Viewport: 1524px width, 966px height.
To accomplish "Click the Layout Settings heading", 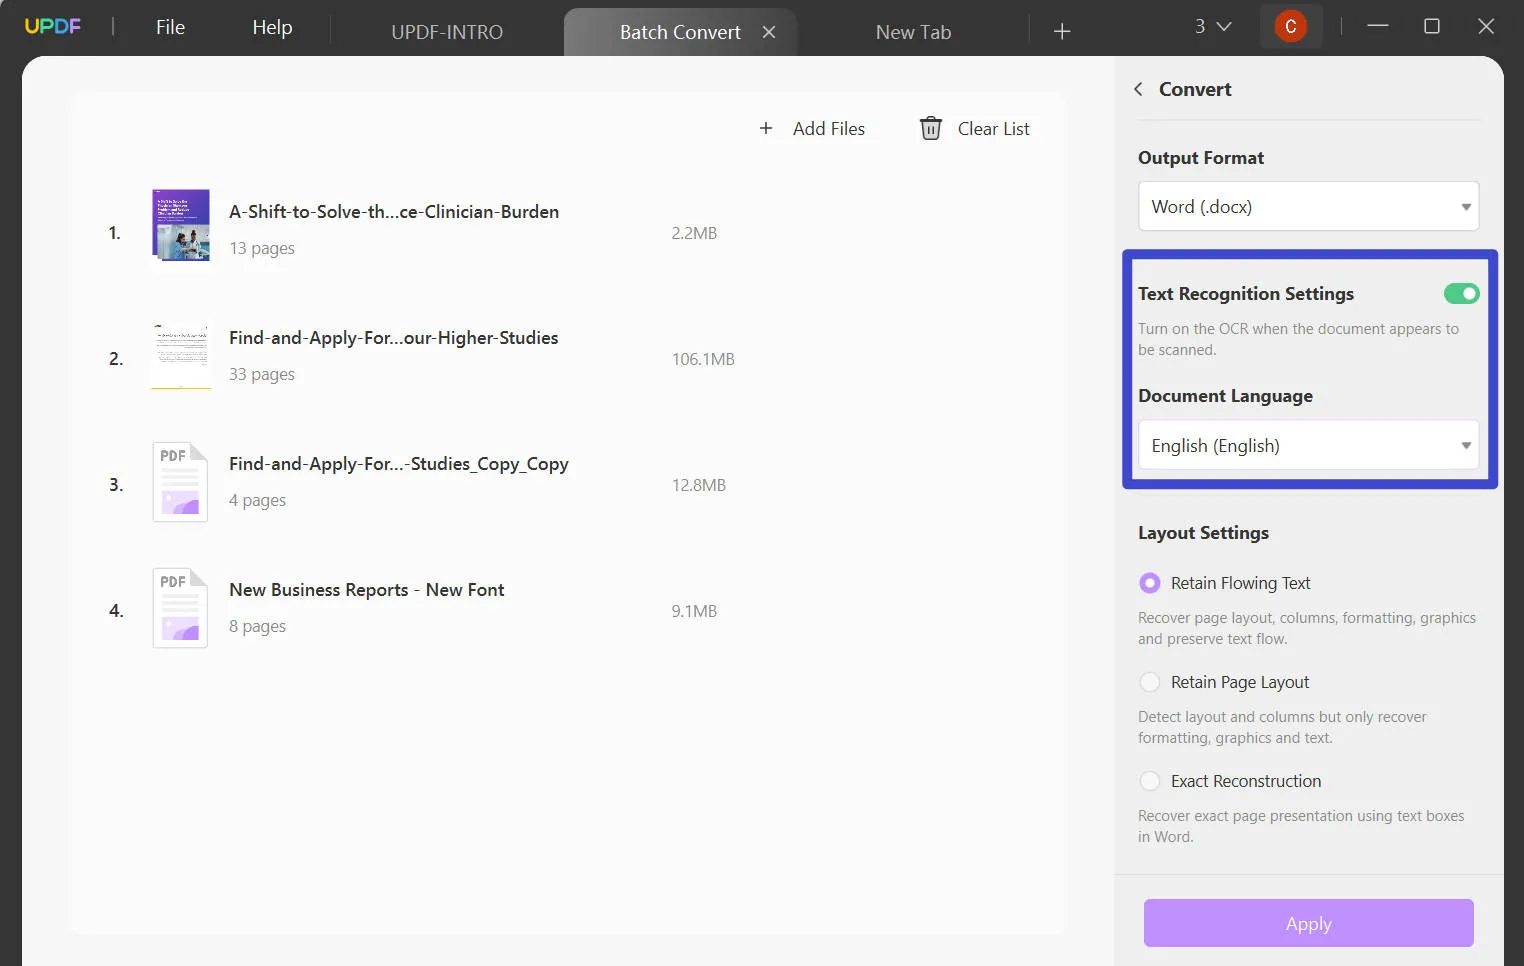I will coord(1203,533).
